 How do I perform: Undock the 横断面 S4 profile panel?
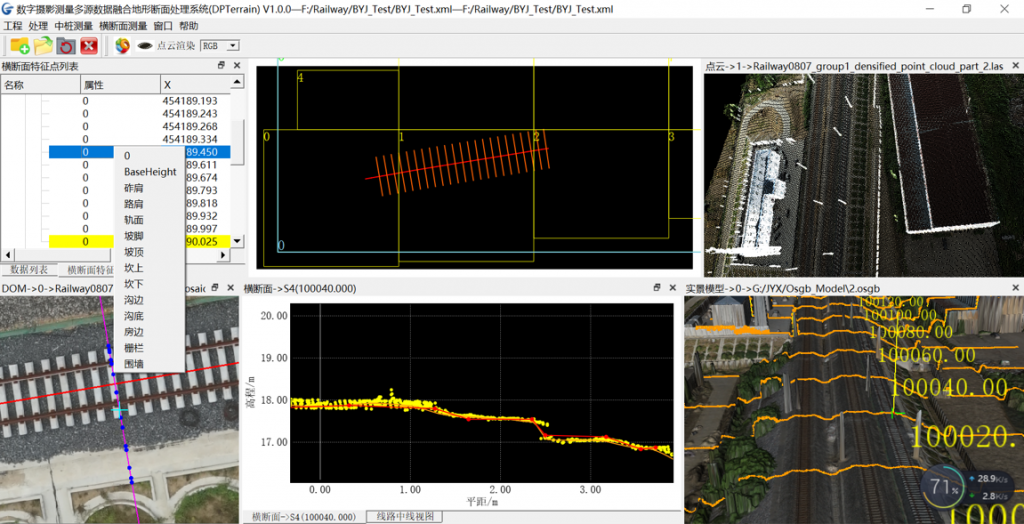coord(657,287)
